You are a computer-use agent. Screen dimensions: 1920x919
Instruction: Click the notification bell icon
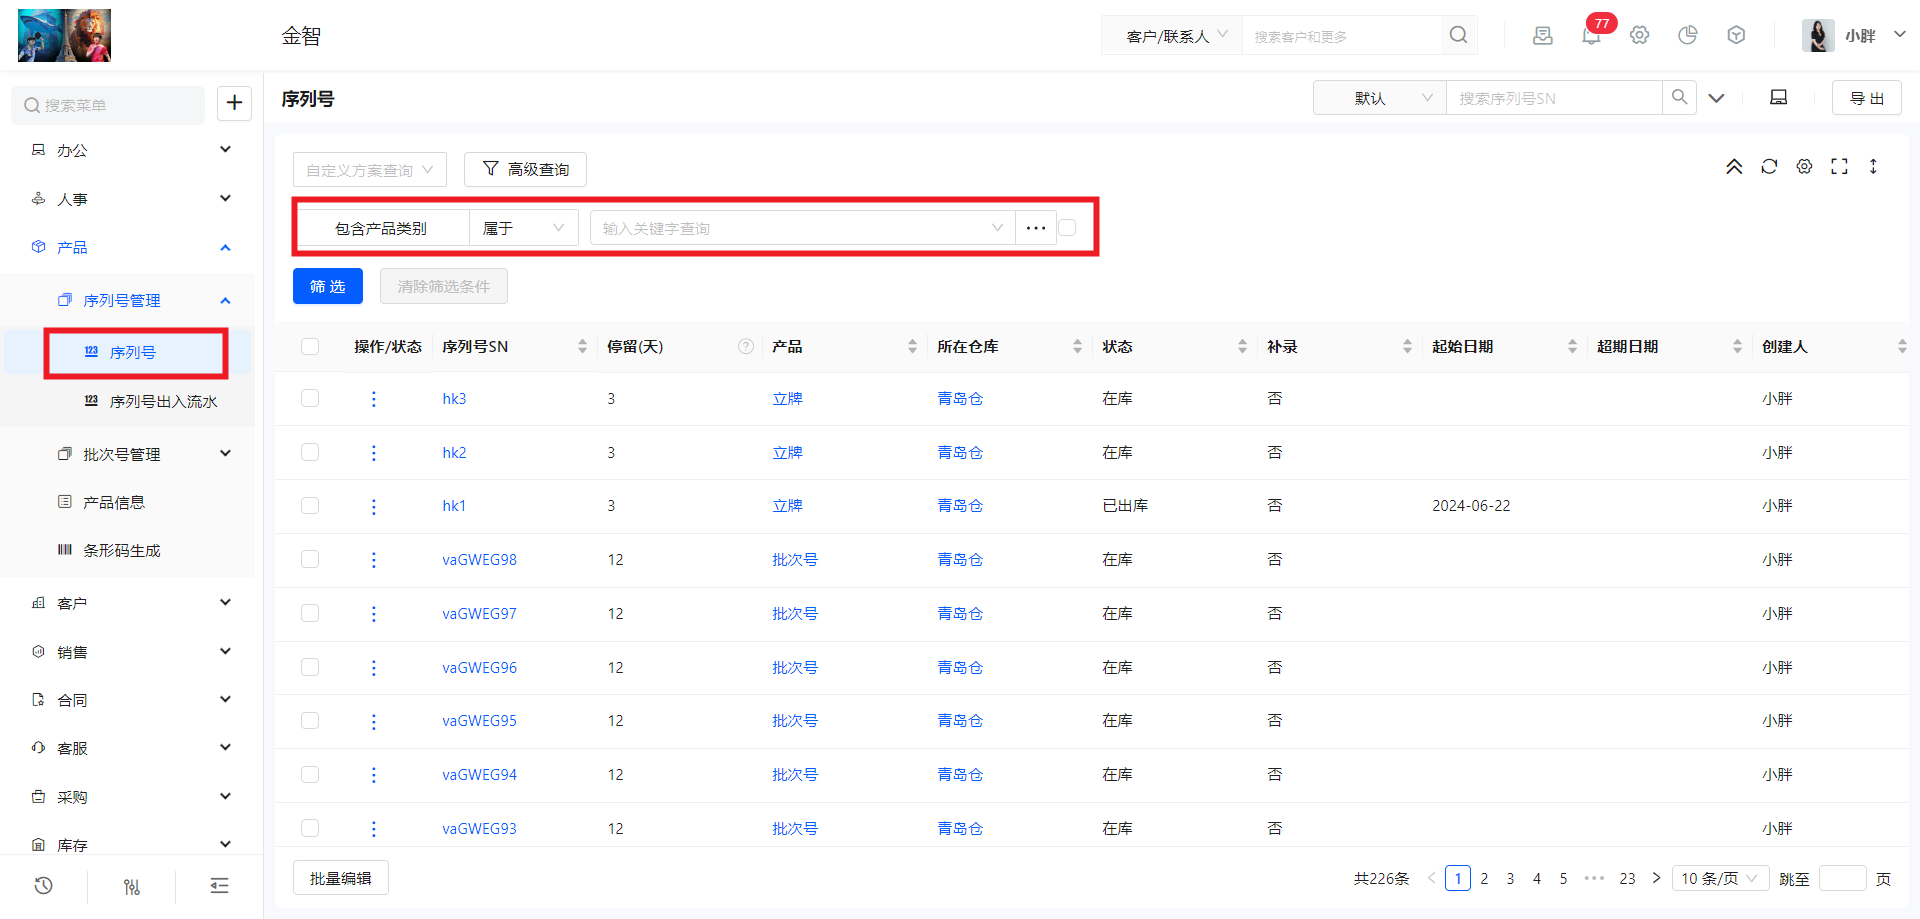click(1590, 36)
